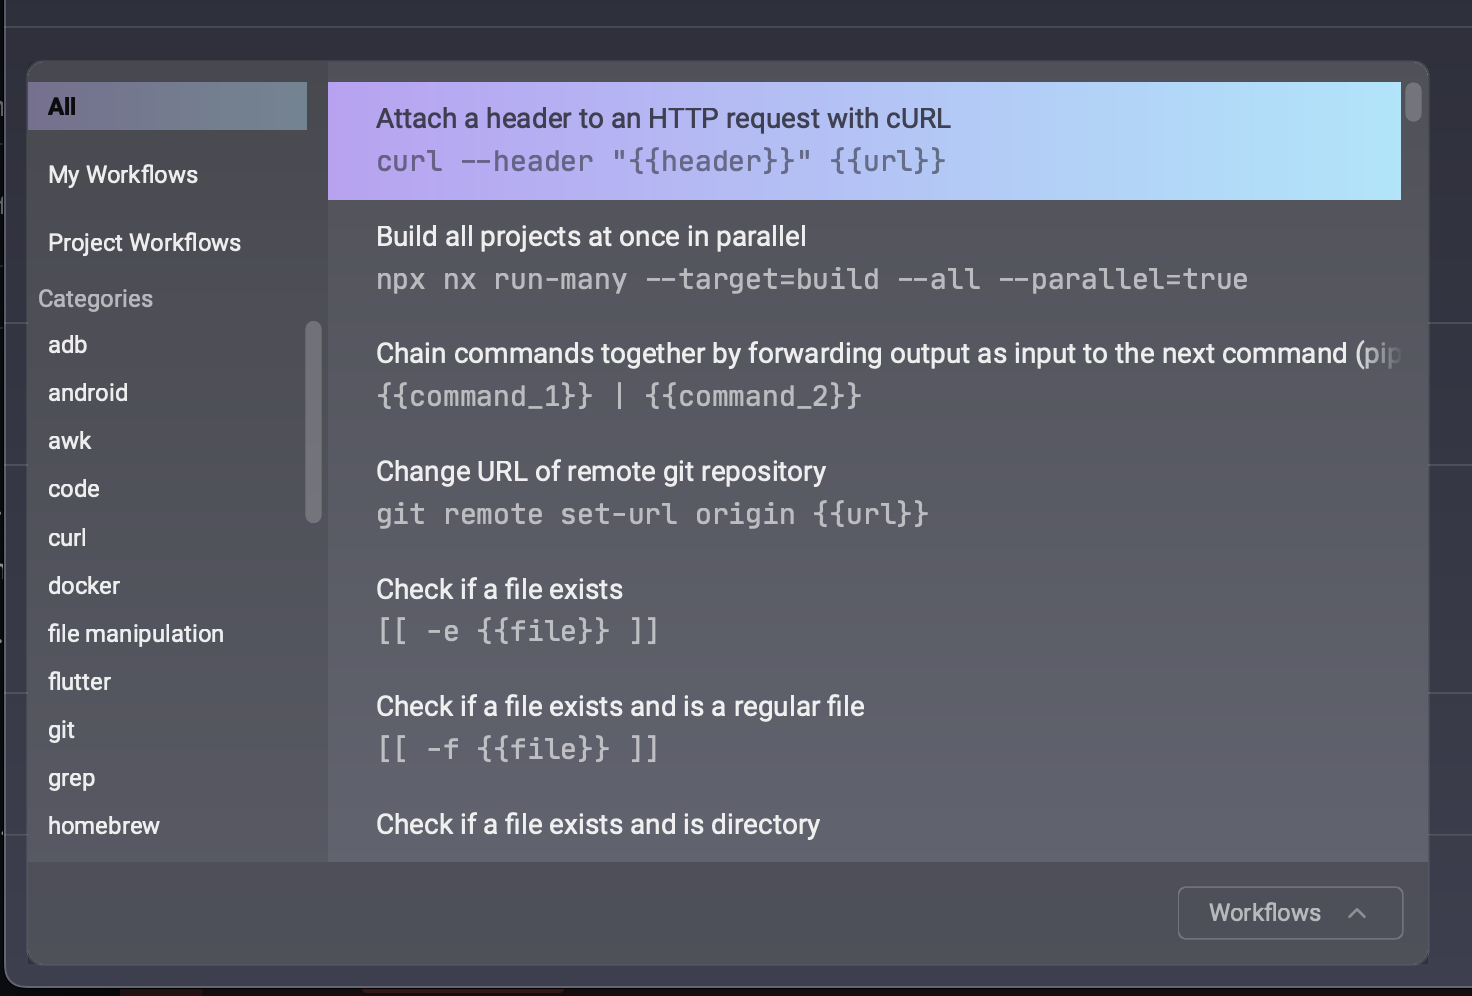Select Attach a header cURL workflow
The height and width of the screenshot is (996, 1472).
point(863,140)
